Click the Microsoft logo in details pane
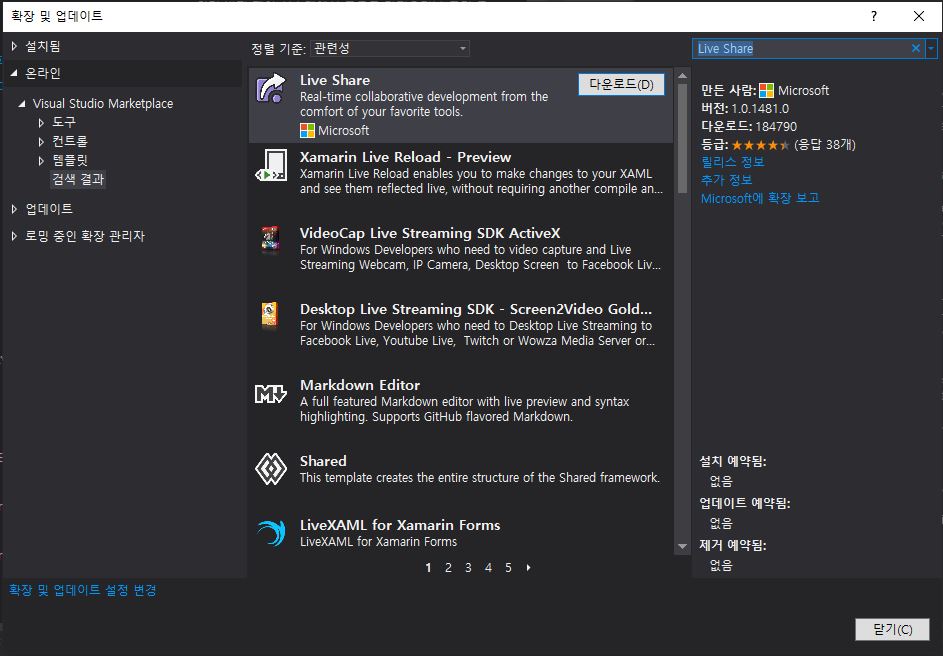 coord(766,91)
